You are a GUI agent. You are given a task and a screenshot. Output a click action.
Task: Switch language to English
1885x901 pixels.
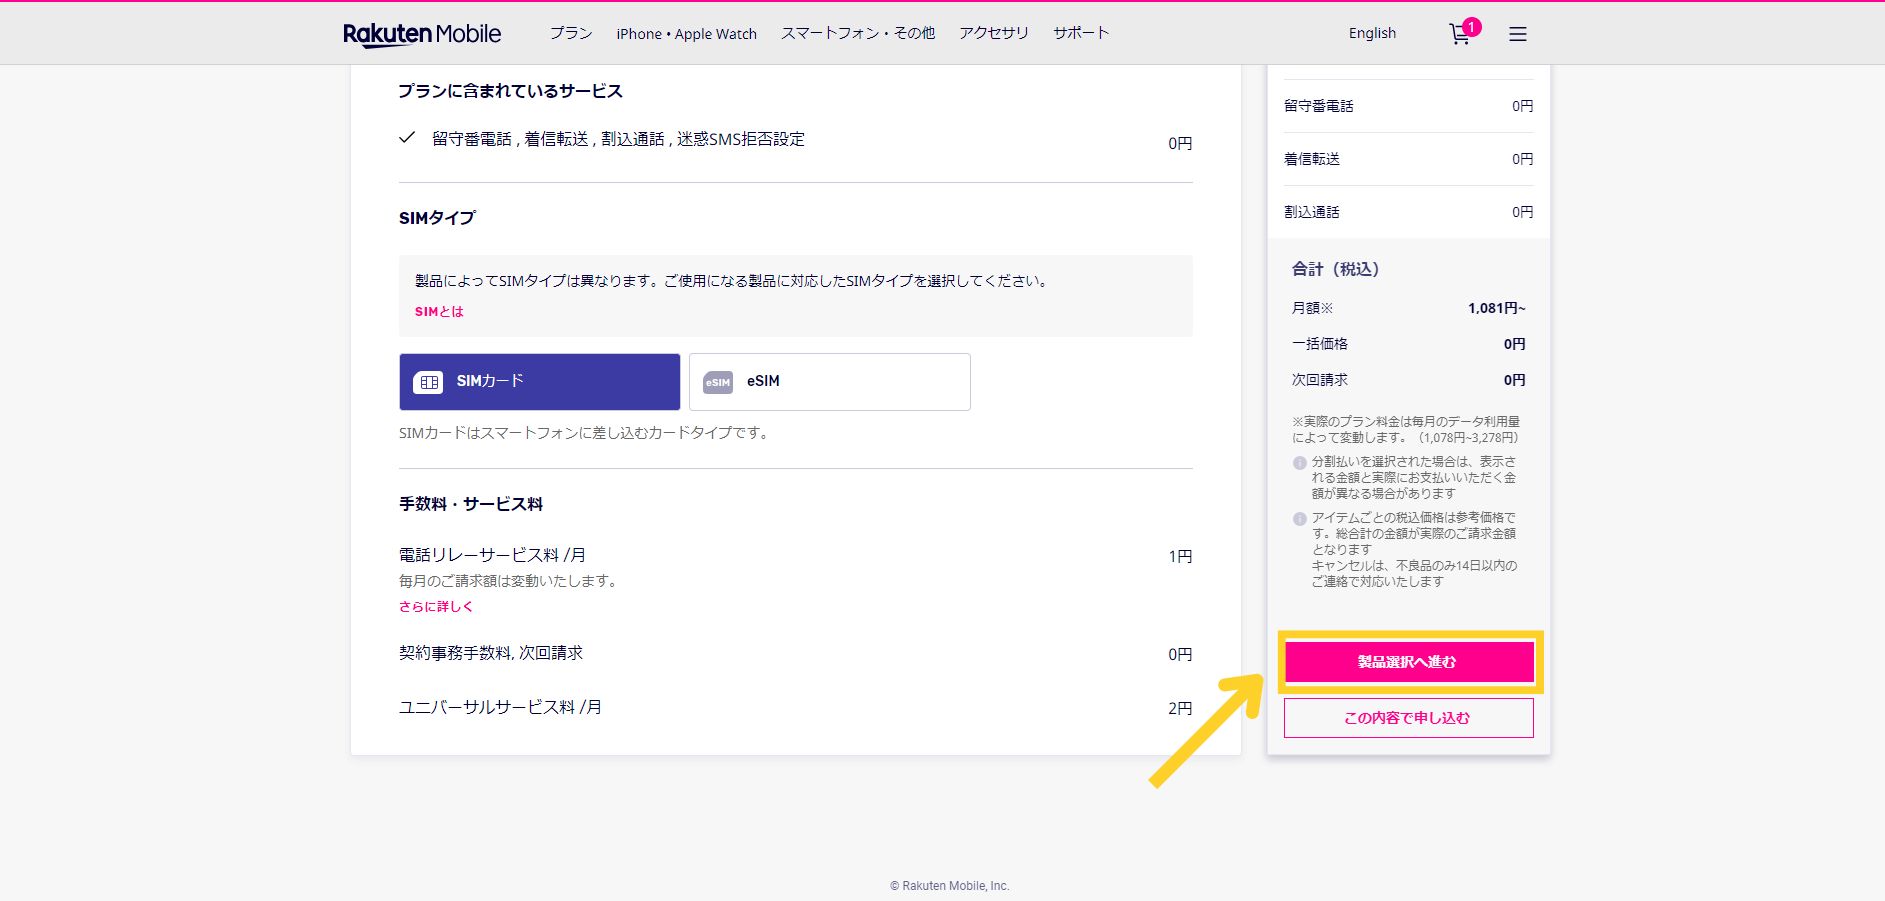pyautogui.click(x=1371, y=33)
